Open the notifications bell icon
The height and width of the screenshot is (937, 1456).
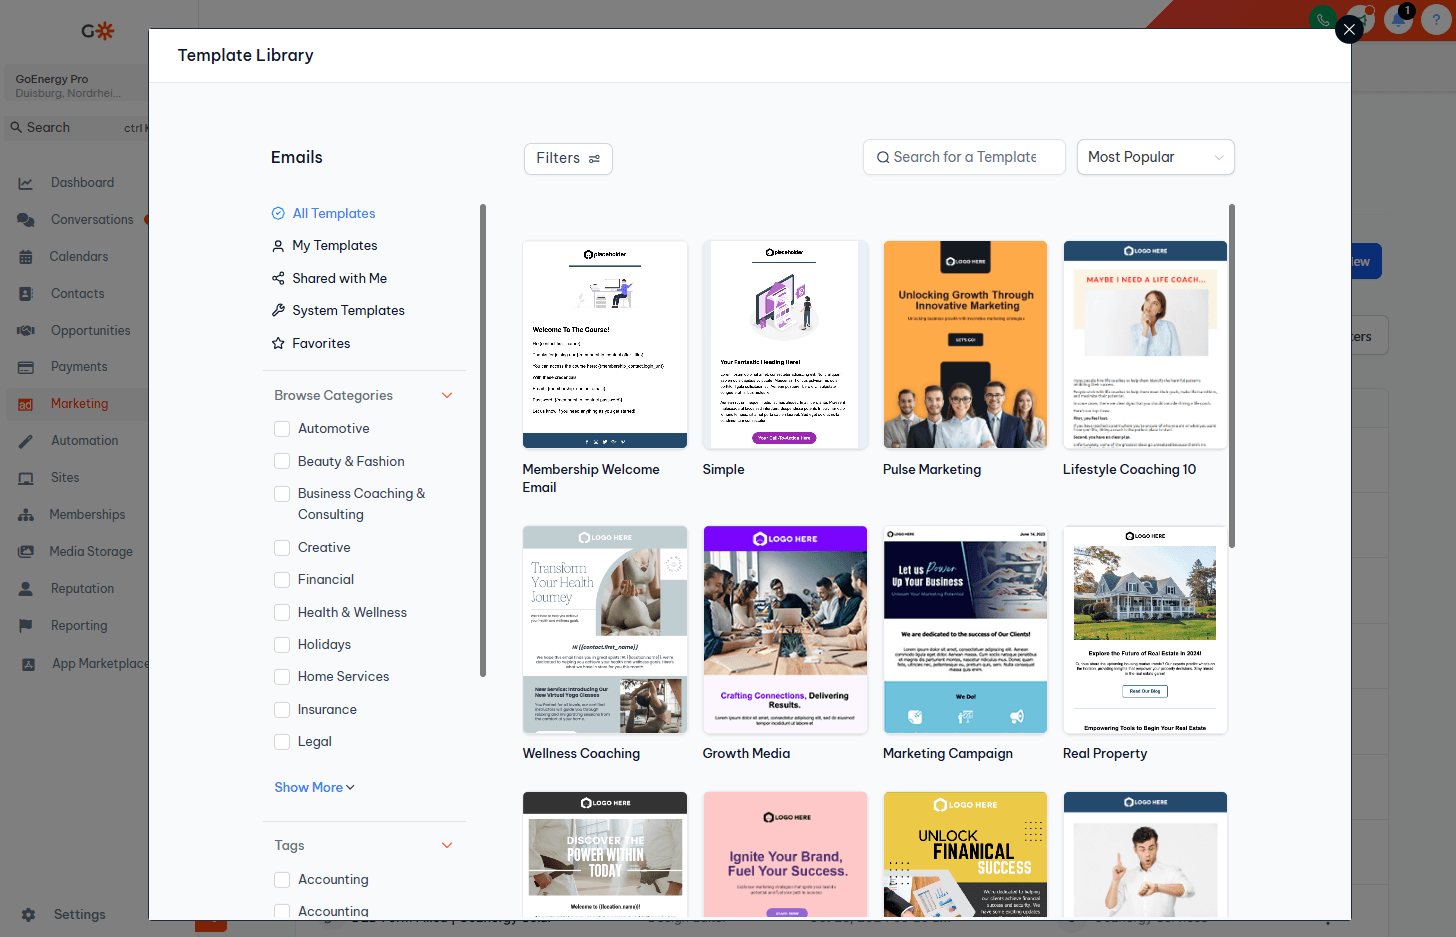1398,19
